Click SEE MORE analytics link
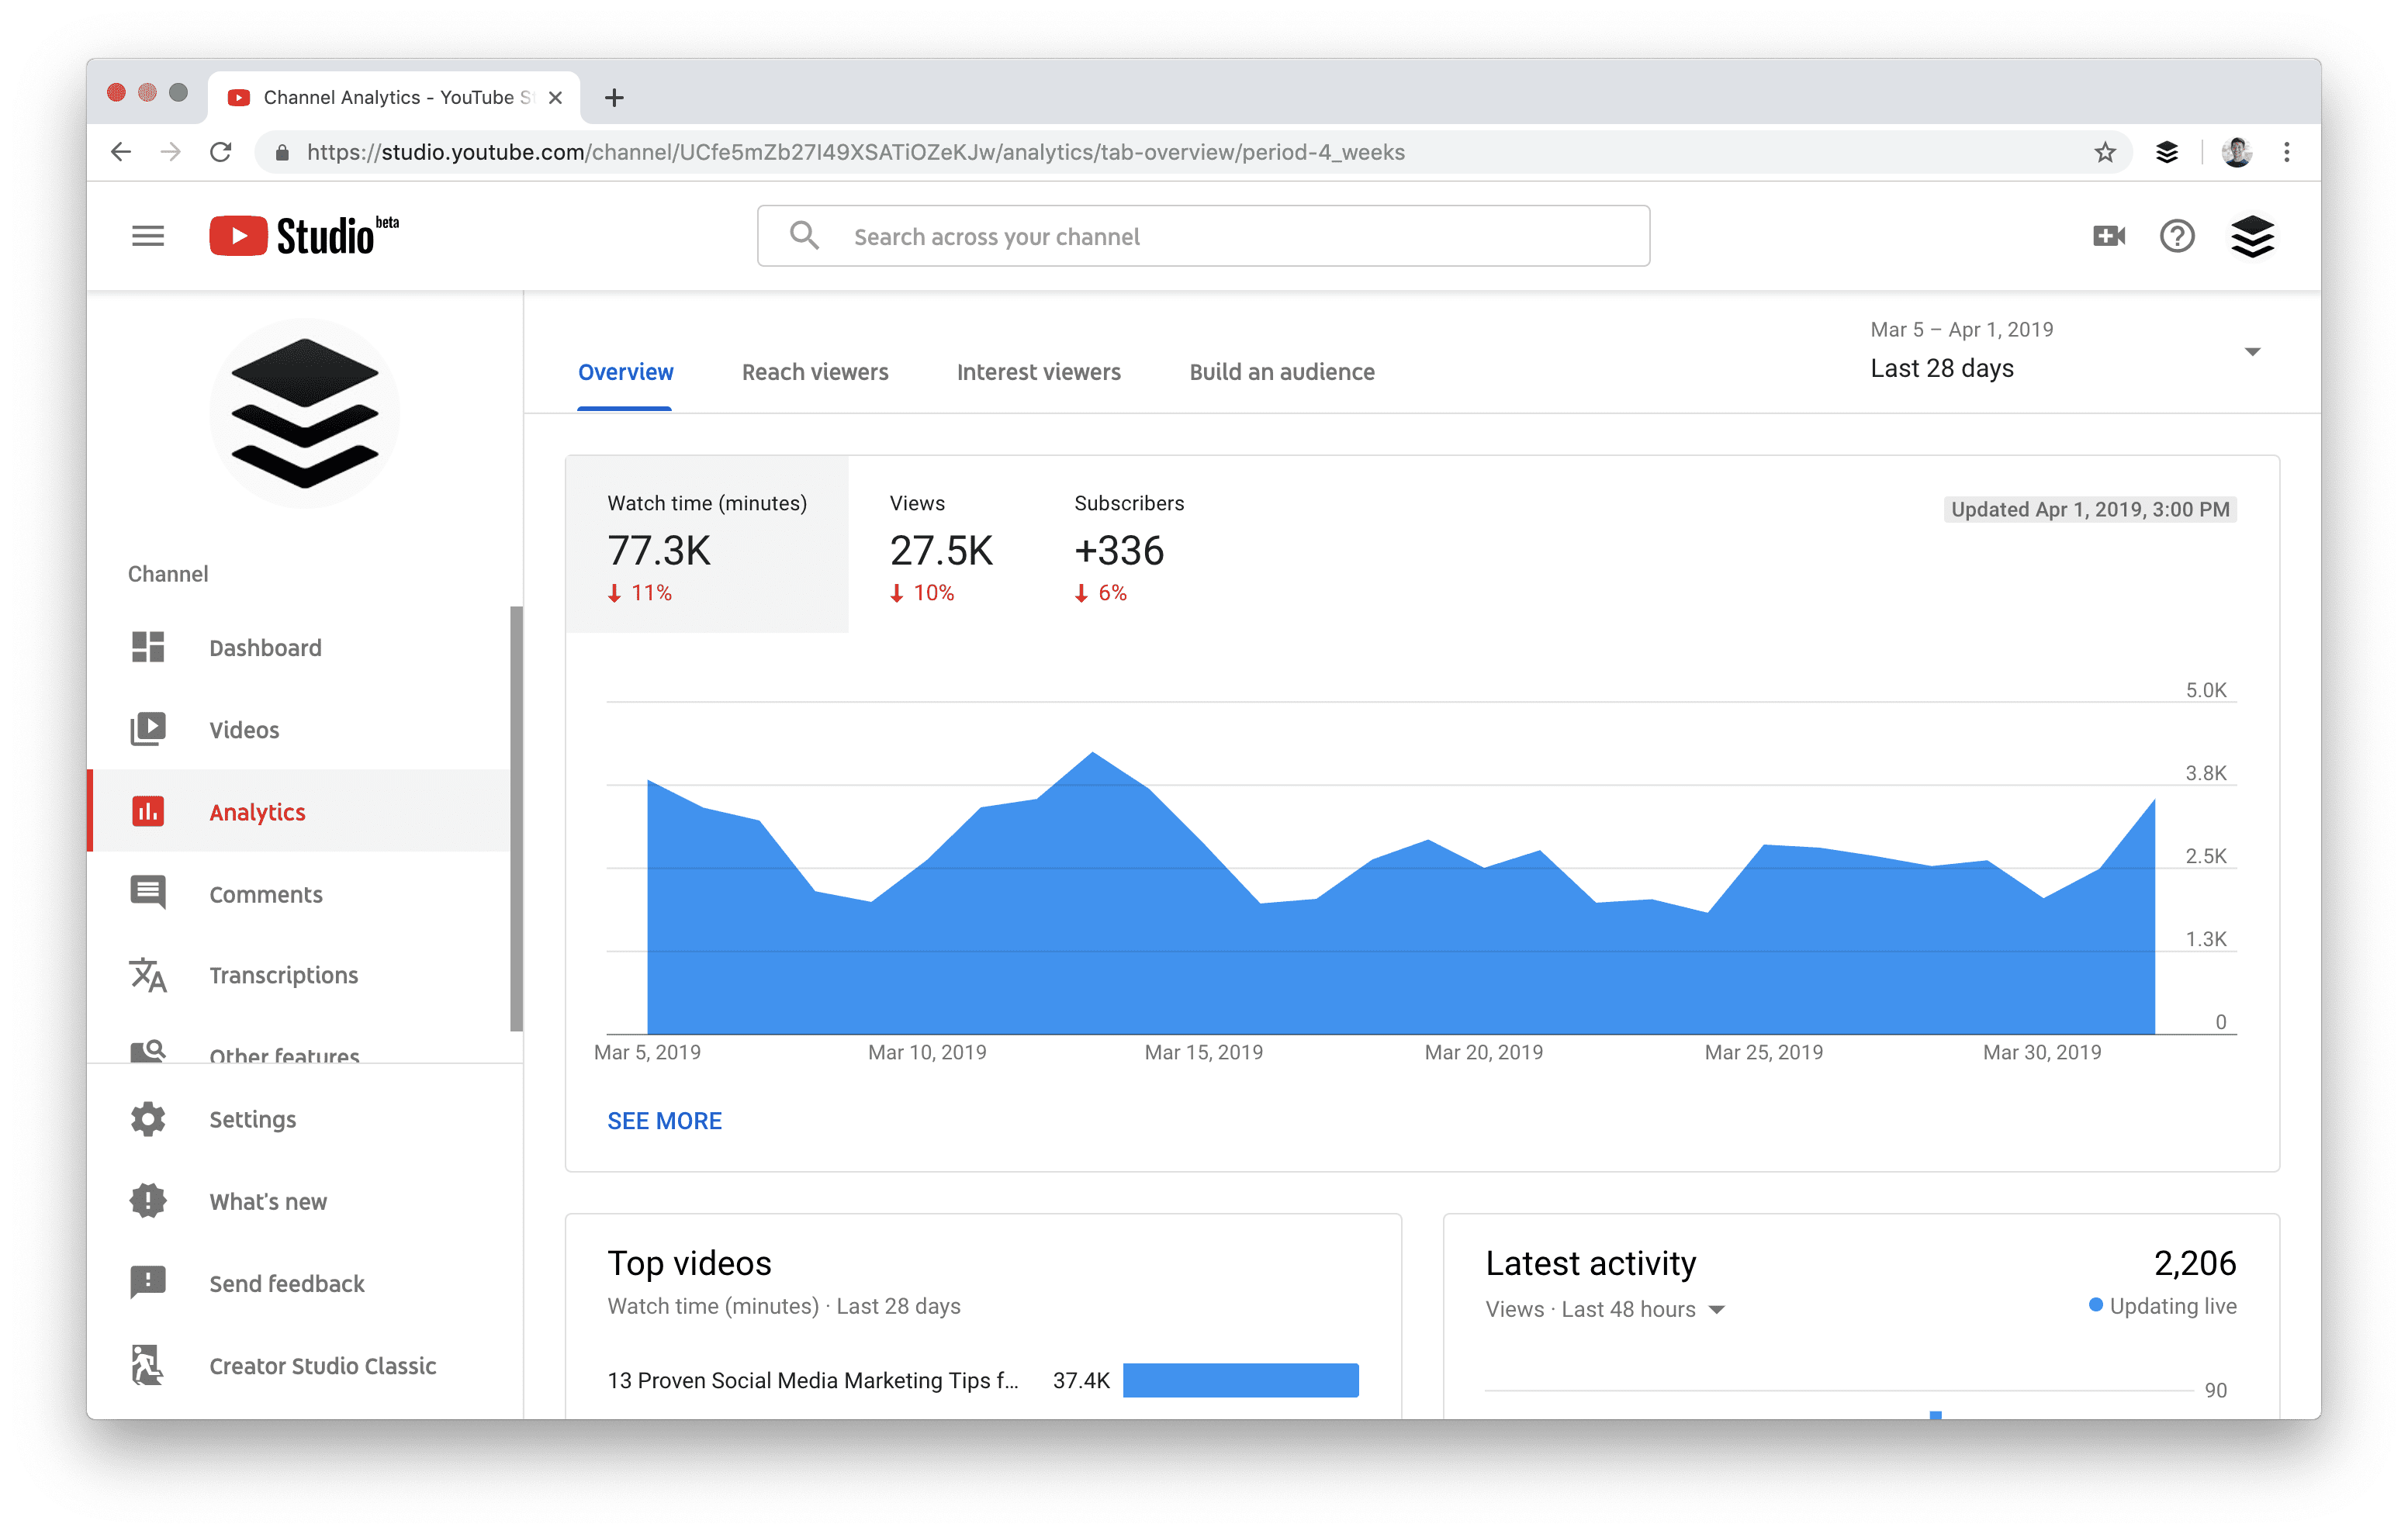Screen dimensions: 2408x1534 click(x=663, y=1118)
